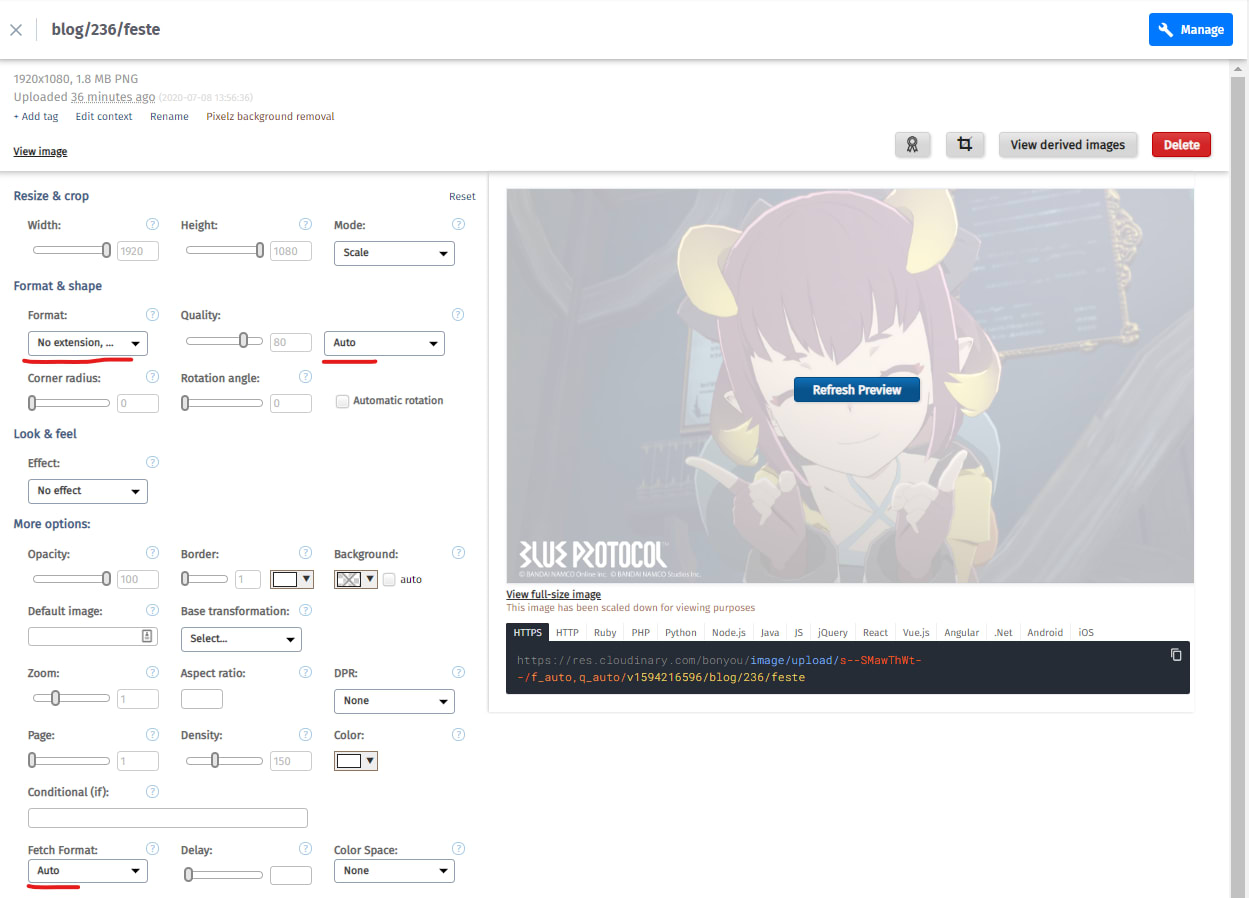The width and height of the screenshot is (1249, 898).
Task: Switch to the Node.js code tab
Action: point(728,632)
